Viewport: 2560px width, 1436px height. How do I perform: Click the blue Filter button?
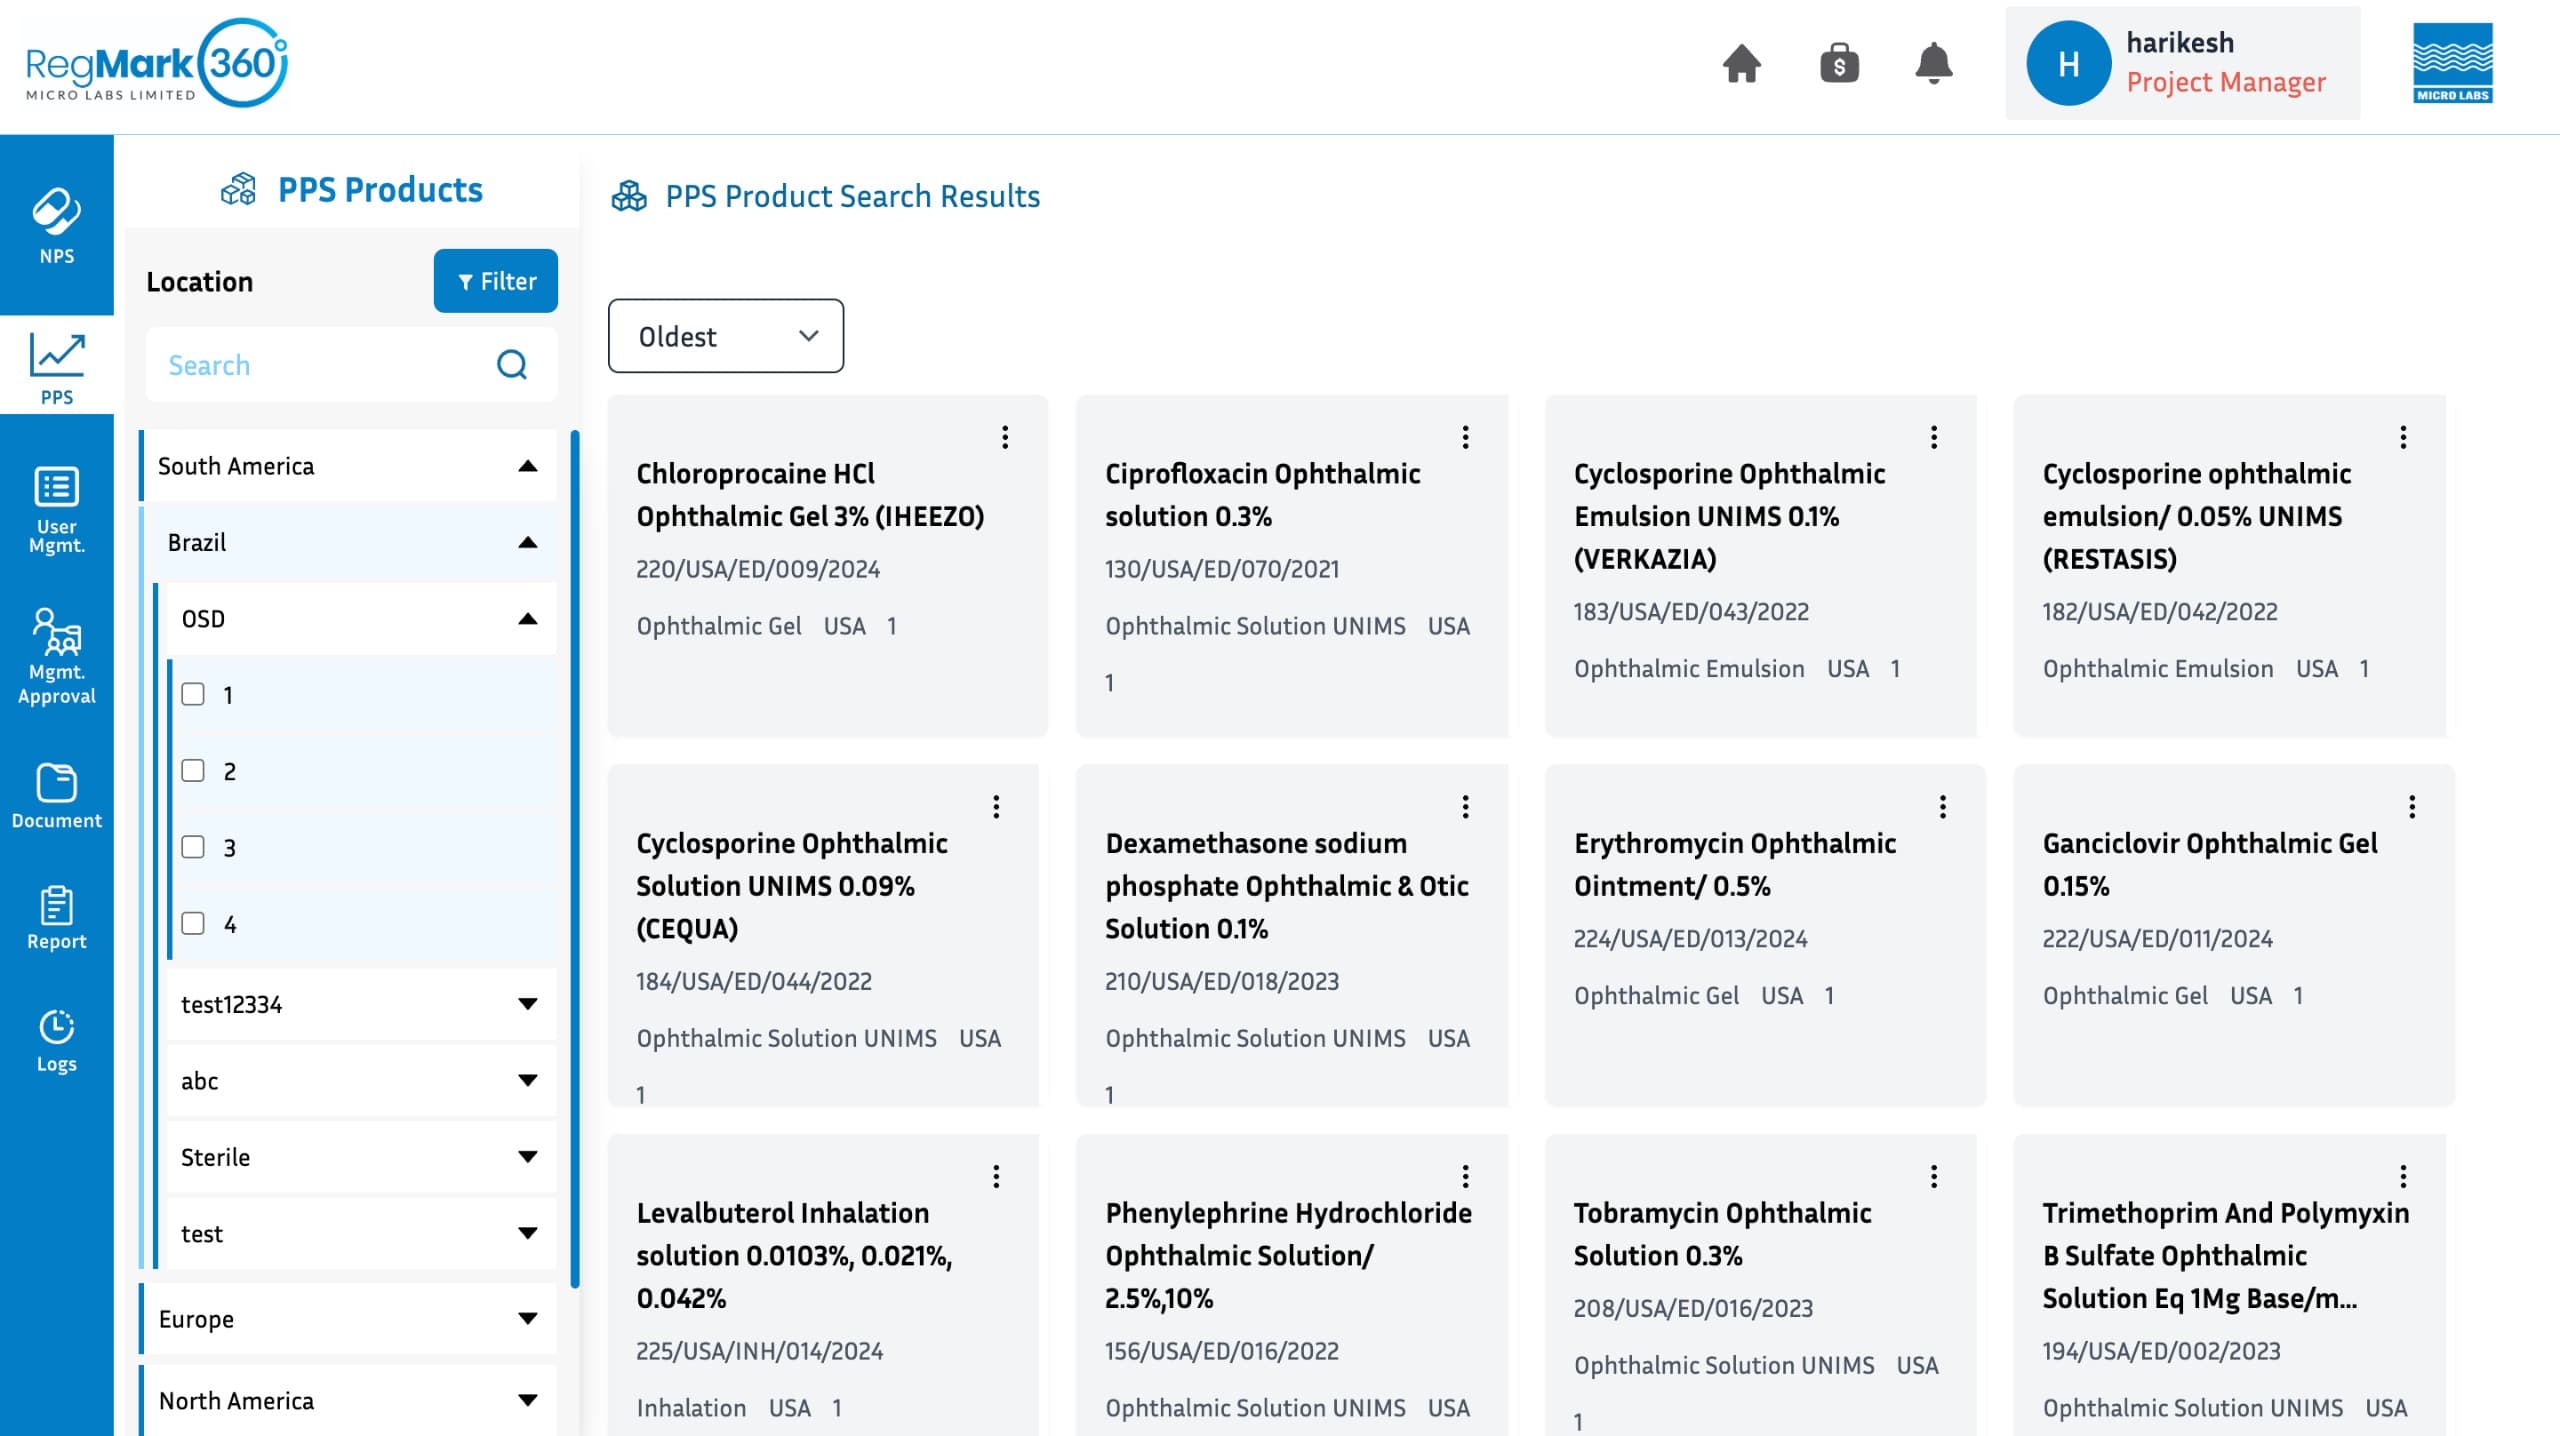click(x=495, y=281)
